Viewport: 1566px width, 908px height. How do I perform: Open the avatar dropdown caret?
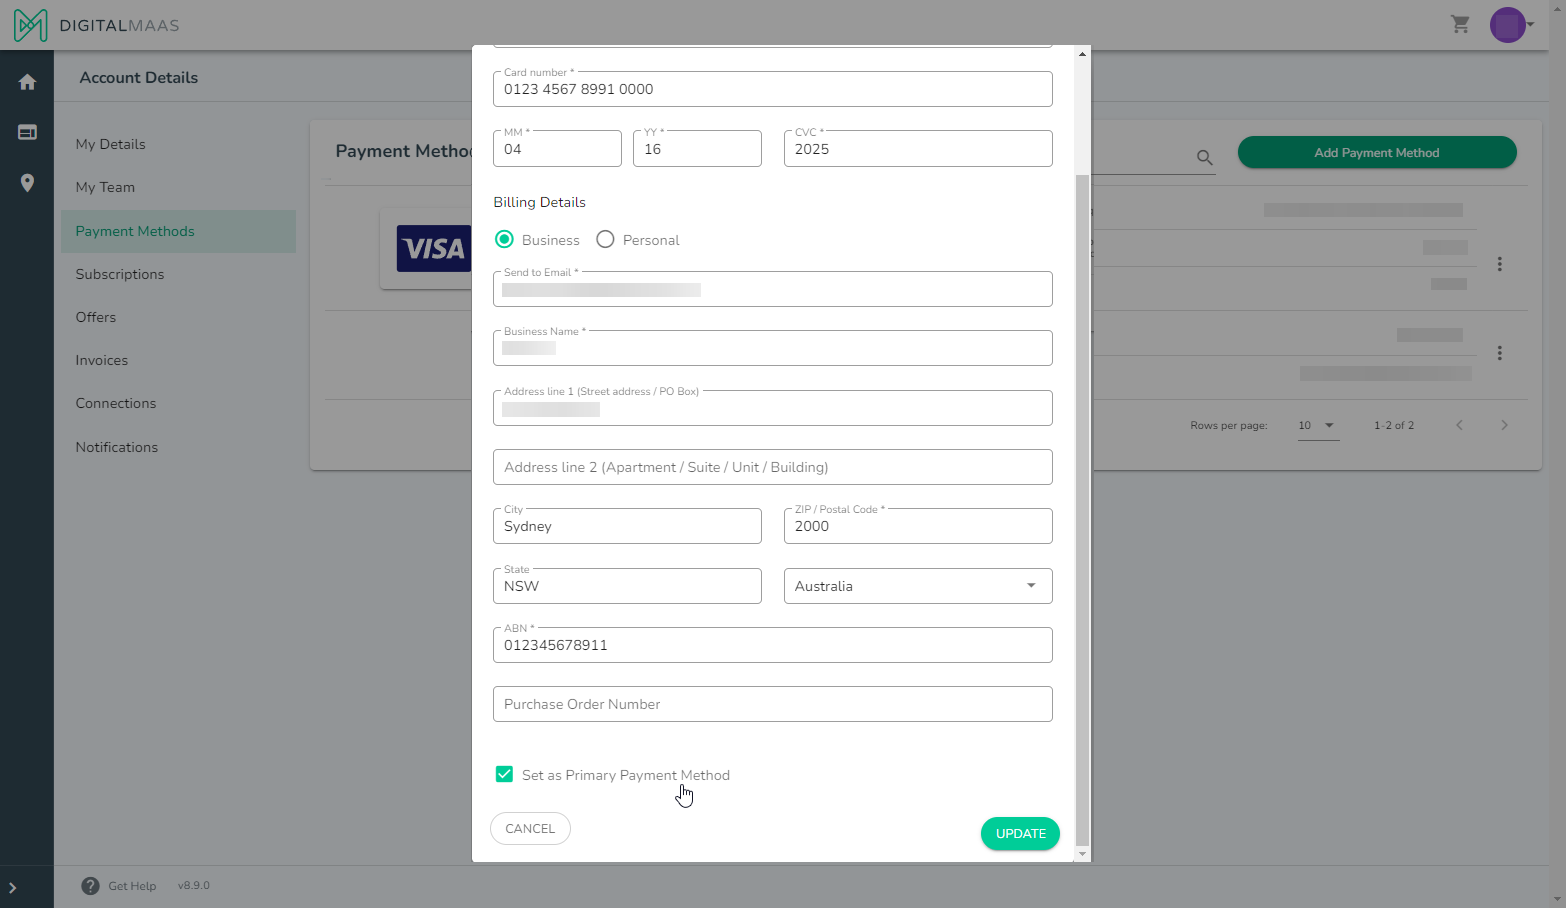1530,25
